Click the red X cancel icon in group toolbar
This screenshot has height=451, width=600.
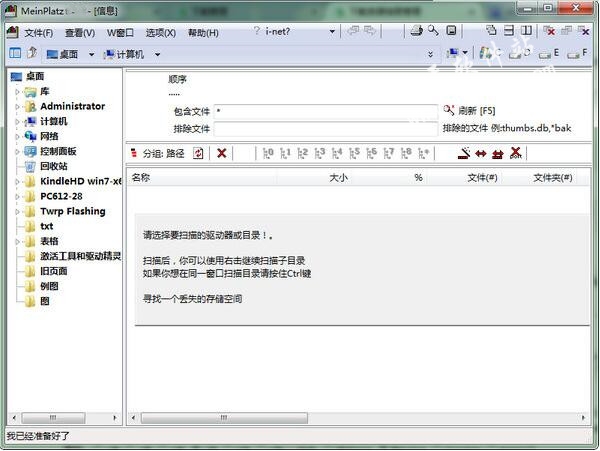click(222, 153)
